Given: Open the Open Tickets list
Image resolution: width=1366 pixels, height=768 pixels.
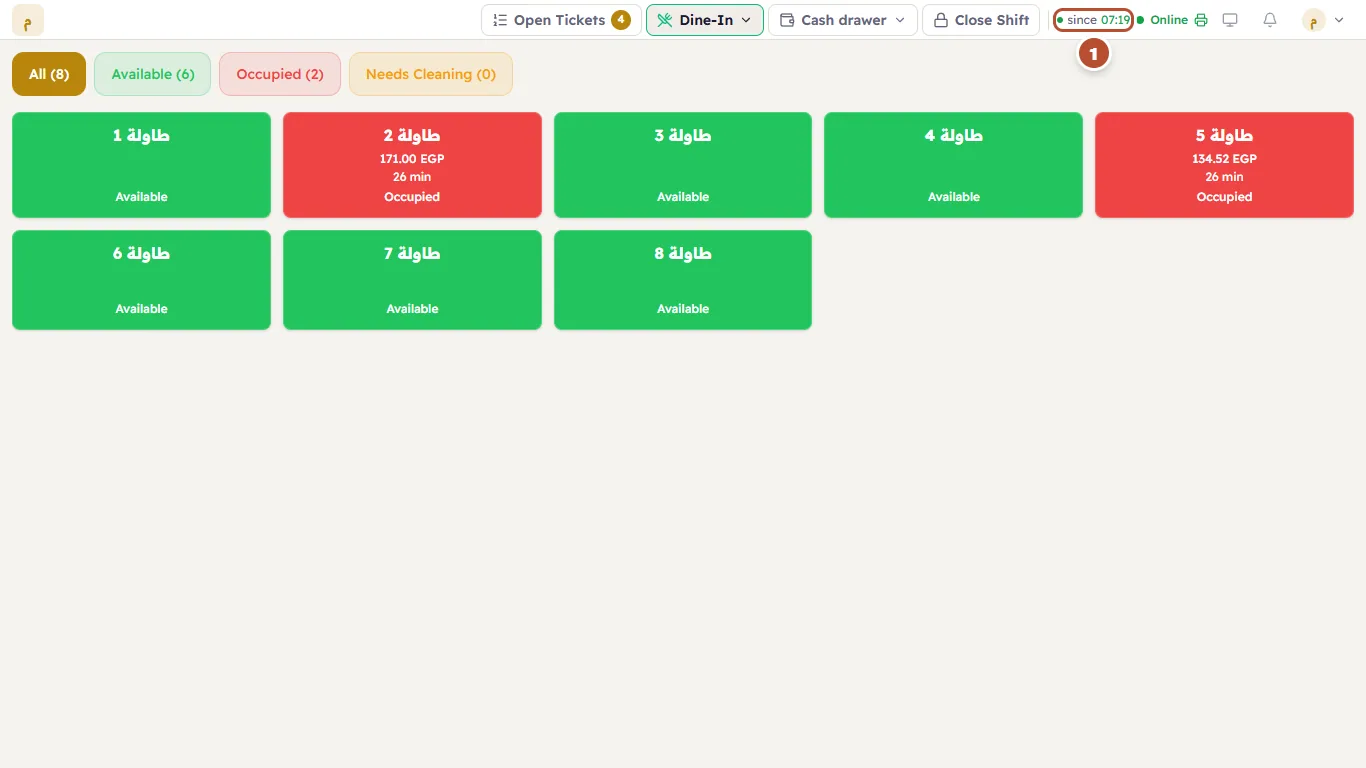Looking at the screenshot, I should click(x=561, y=20).
